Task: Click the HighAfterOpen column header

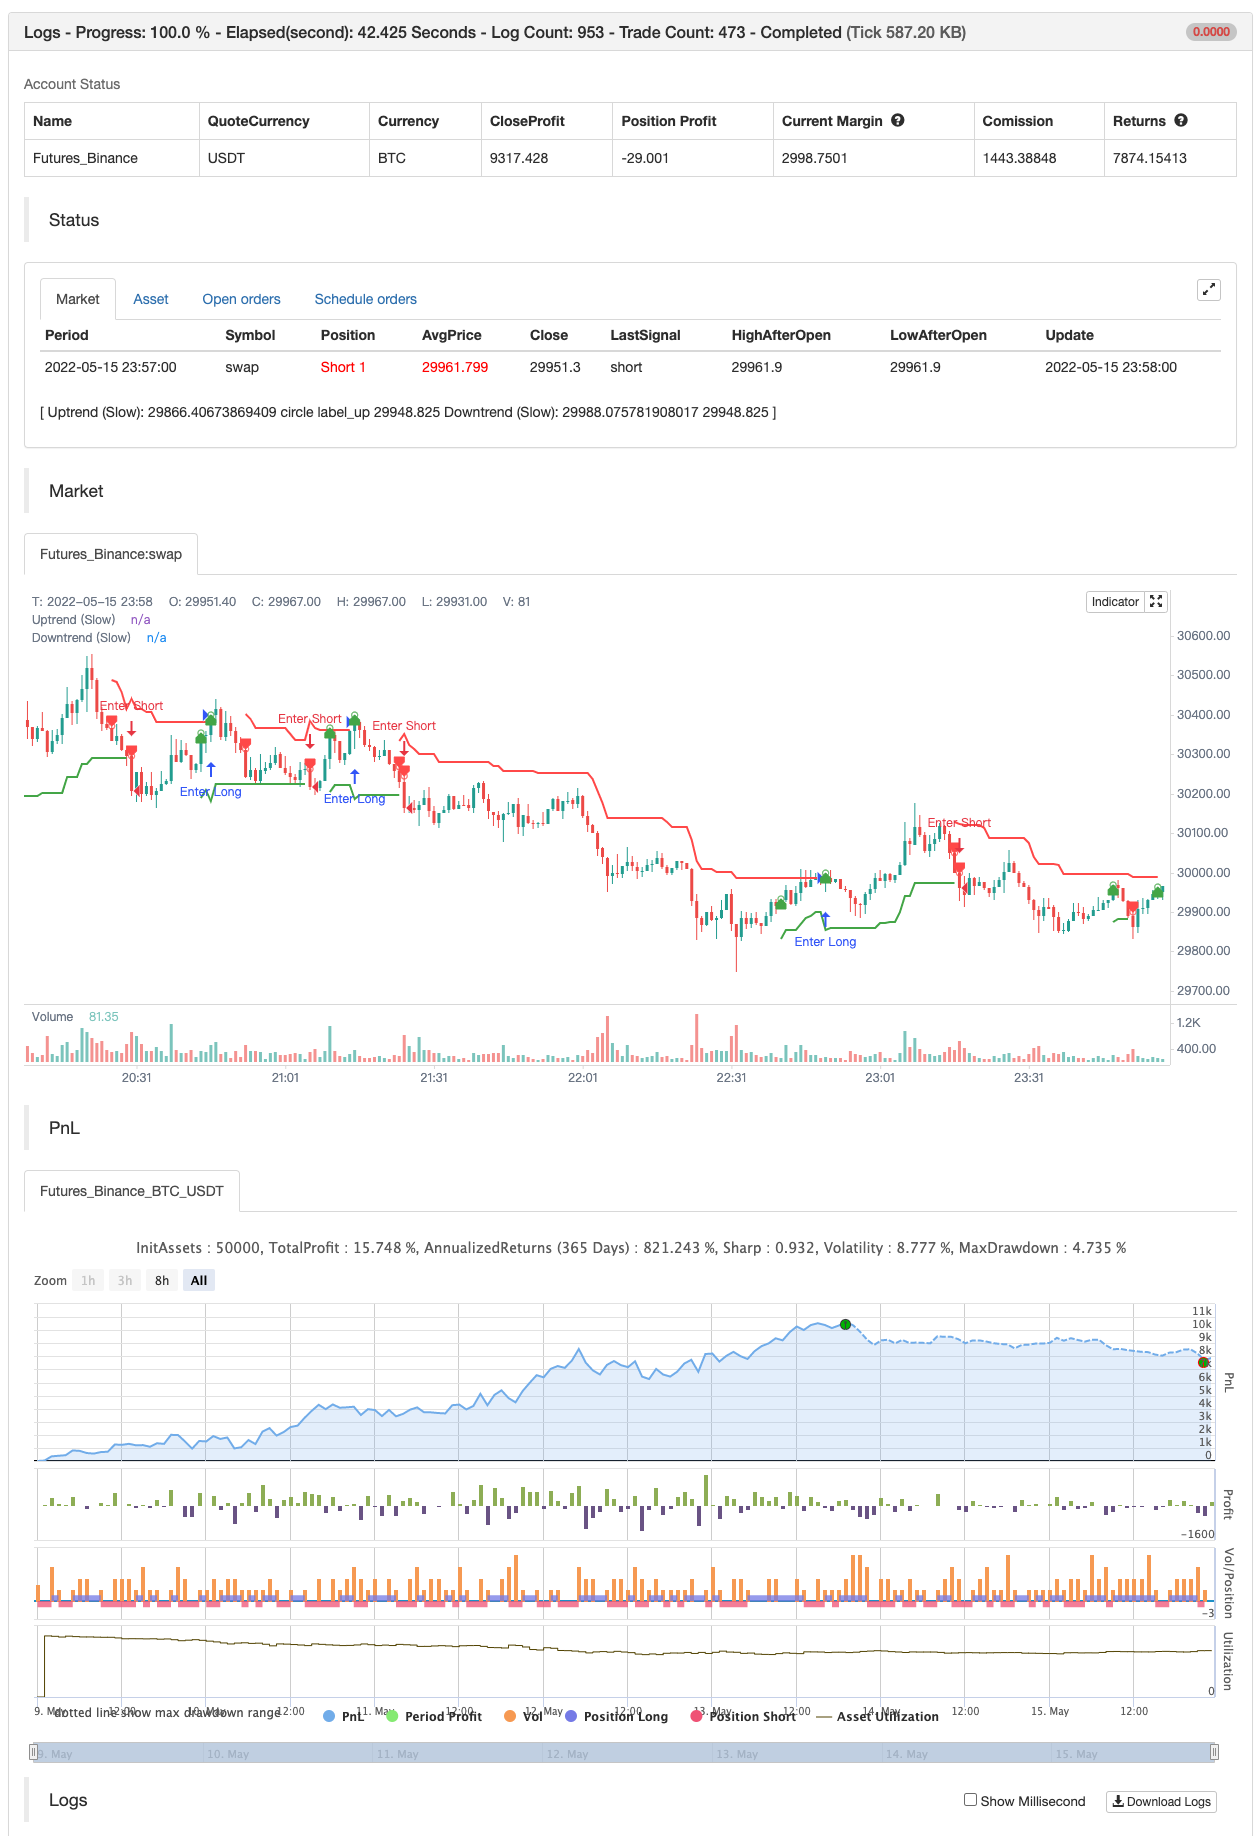Action: [x=781, y=335]
